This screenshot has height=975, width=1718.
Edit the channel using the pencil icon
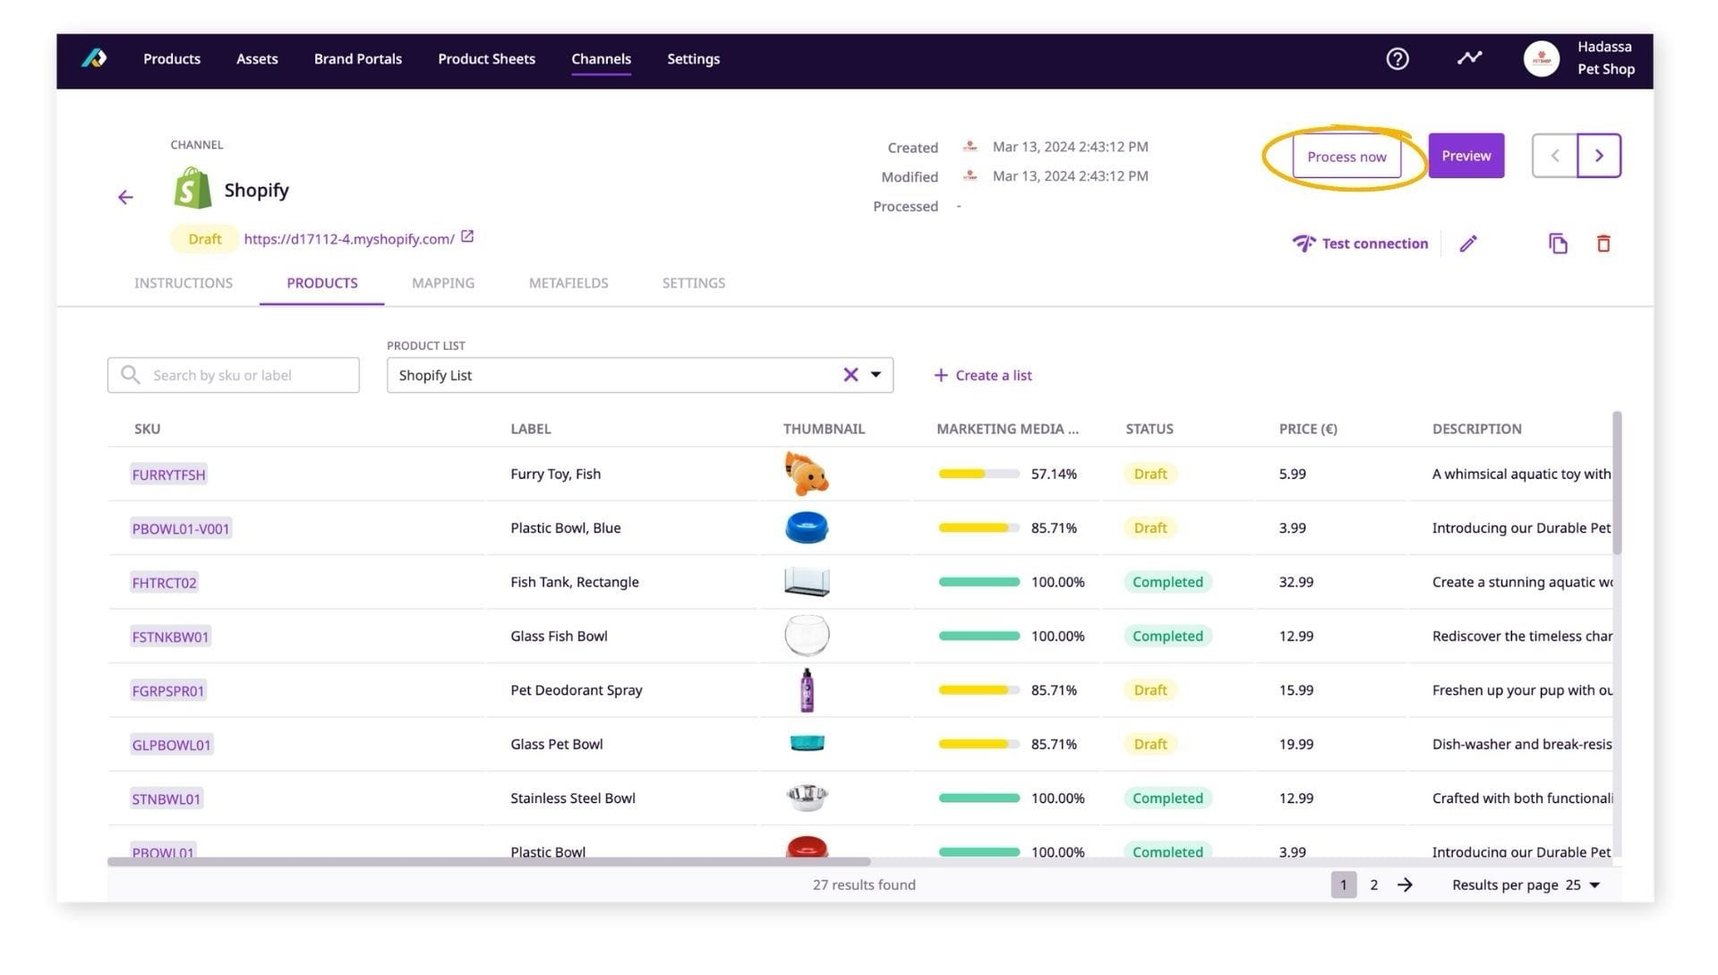[1468, 243]
